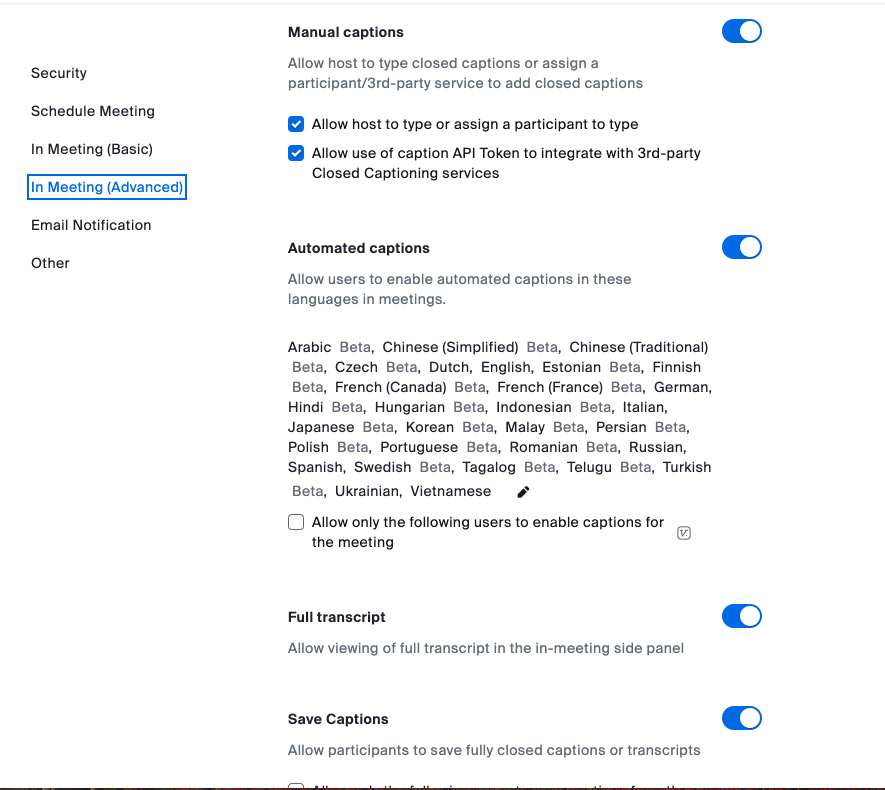885x790 pixels.
Task: Open the Email Notification section
Action: pyautogui.click(x=90, y=225)
